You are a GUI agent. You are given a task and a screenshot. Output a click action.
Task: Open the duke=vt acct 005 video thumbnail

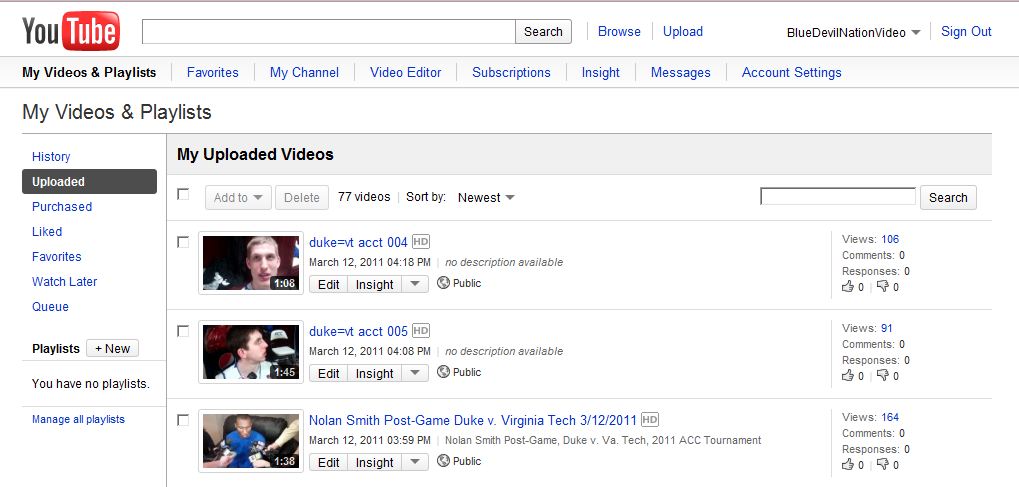coord(251,351)
